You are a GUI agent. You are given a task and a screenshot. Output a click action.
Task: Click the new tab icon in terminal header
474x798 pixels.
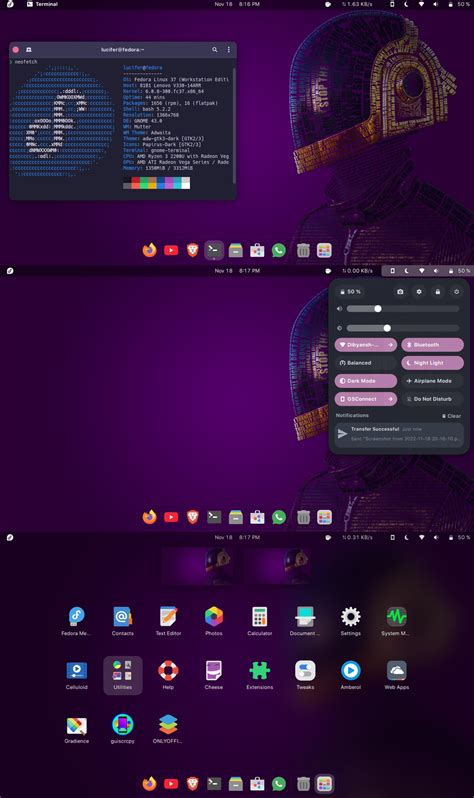29,49
